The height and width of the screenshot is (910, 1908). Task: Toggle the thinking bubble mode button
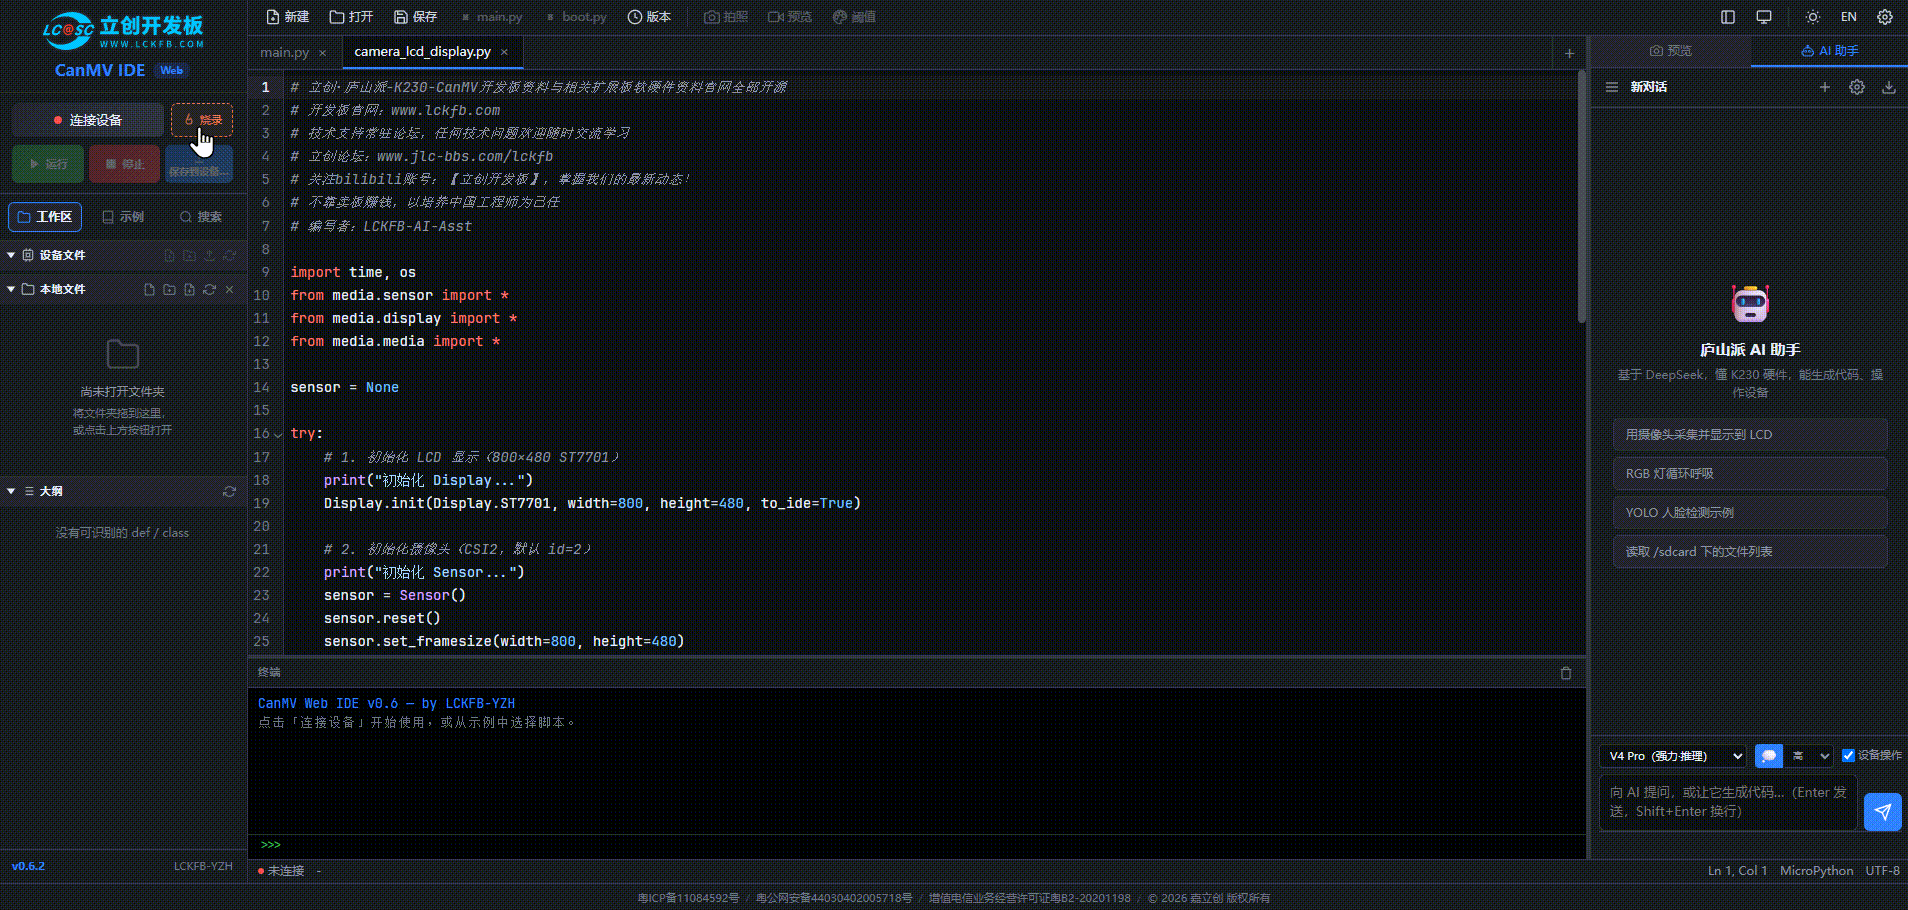click(1768, 756)
